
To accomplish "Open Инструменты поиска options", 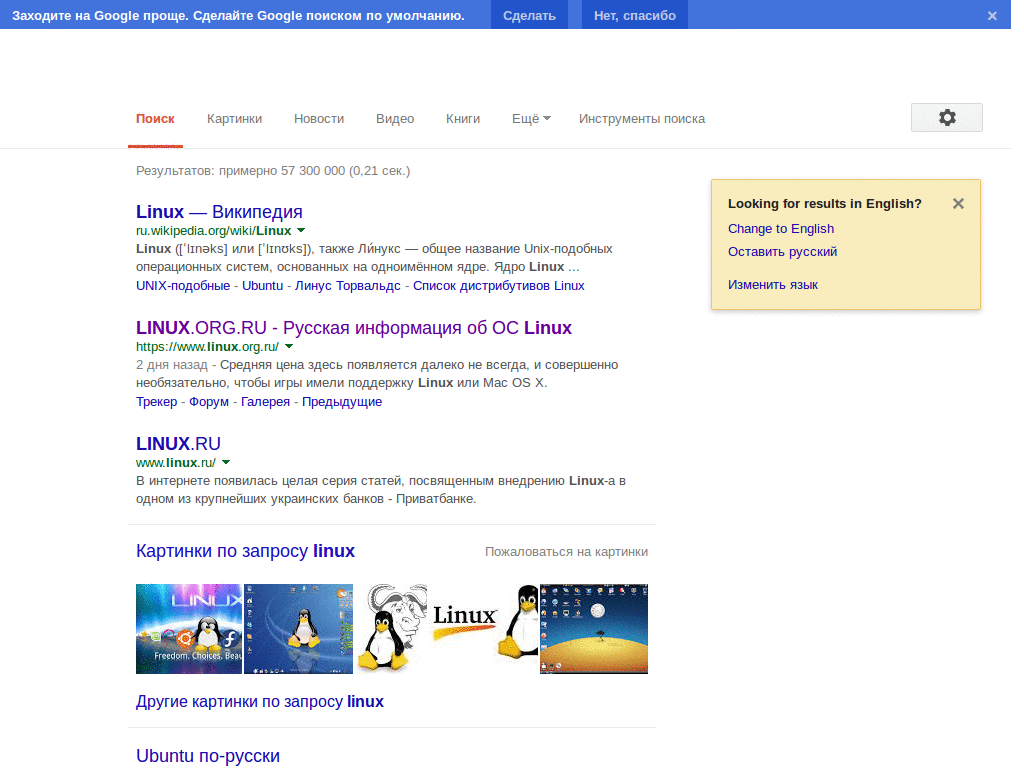I will pos(642,119).
